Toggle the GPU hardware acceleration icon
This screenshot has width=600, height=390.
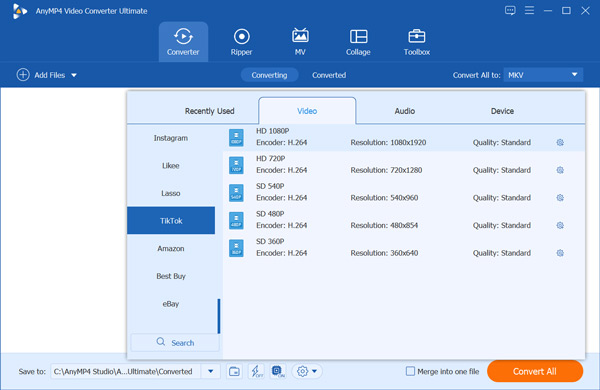278,371
